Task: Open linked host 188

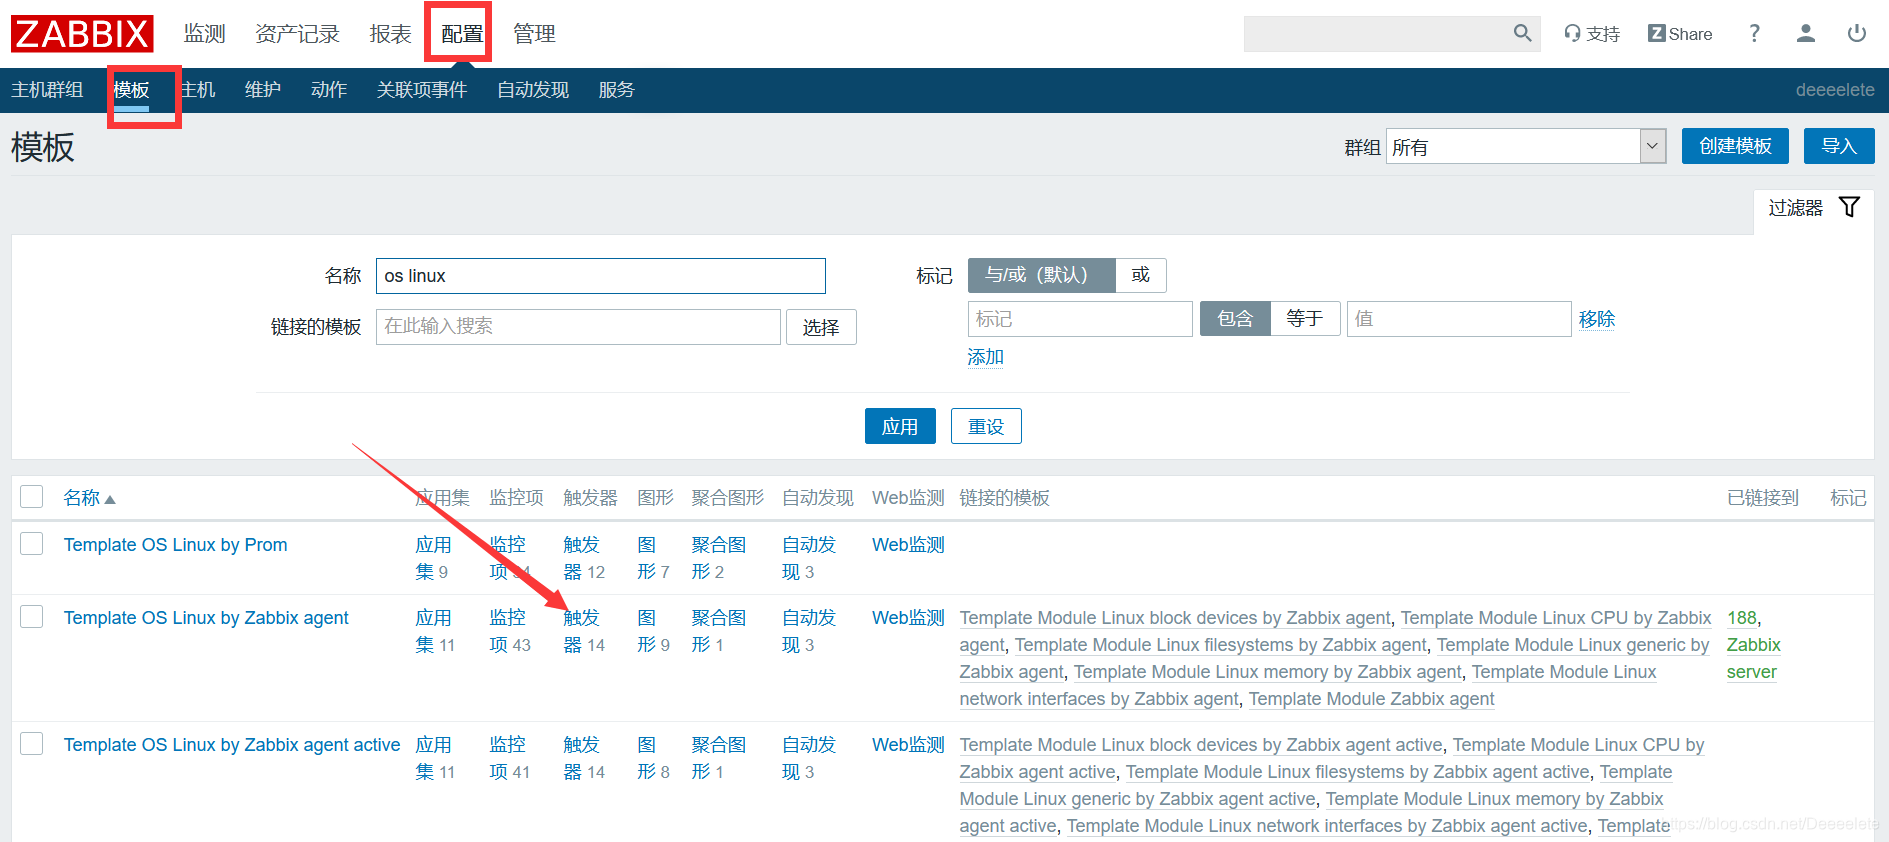Action: click(1742, 618)
